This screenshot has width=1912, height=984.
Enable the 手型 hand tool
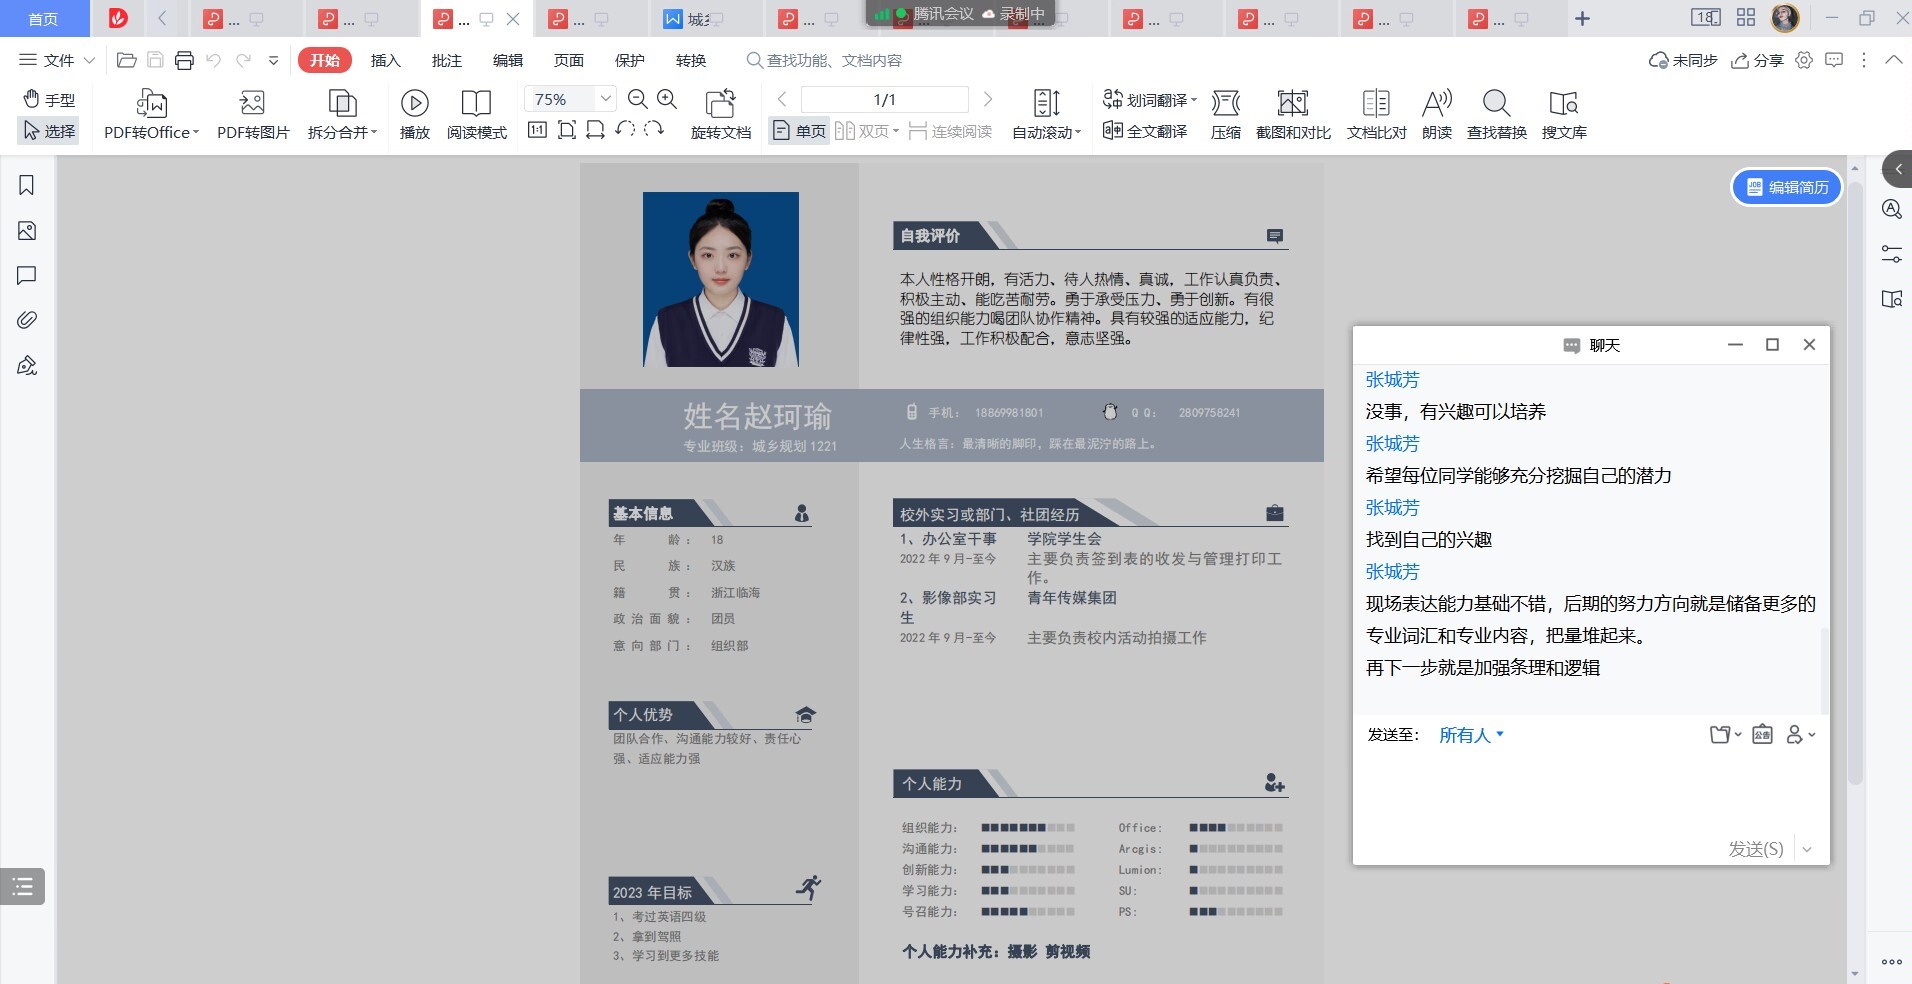tap(49, 99)
